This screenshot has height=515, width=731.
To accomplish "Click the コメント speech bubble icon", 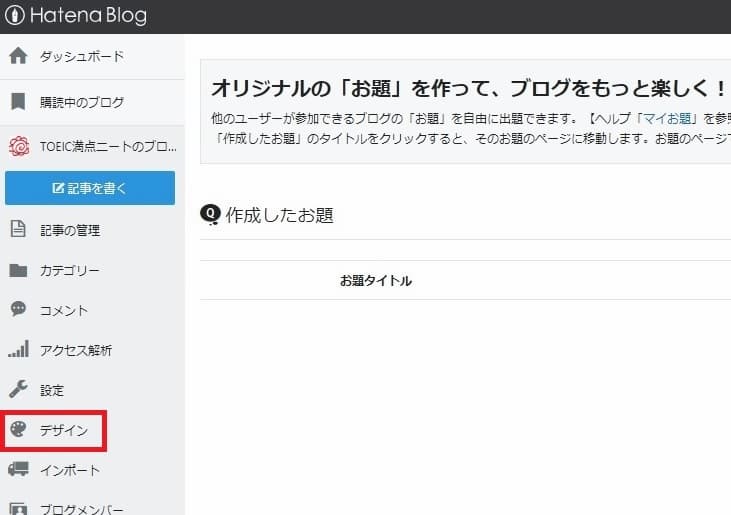I will pos(18,309).
